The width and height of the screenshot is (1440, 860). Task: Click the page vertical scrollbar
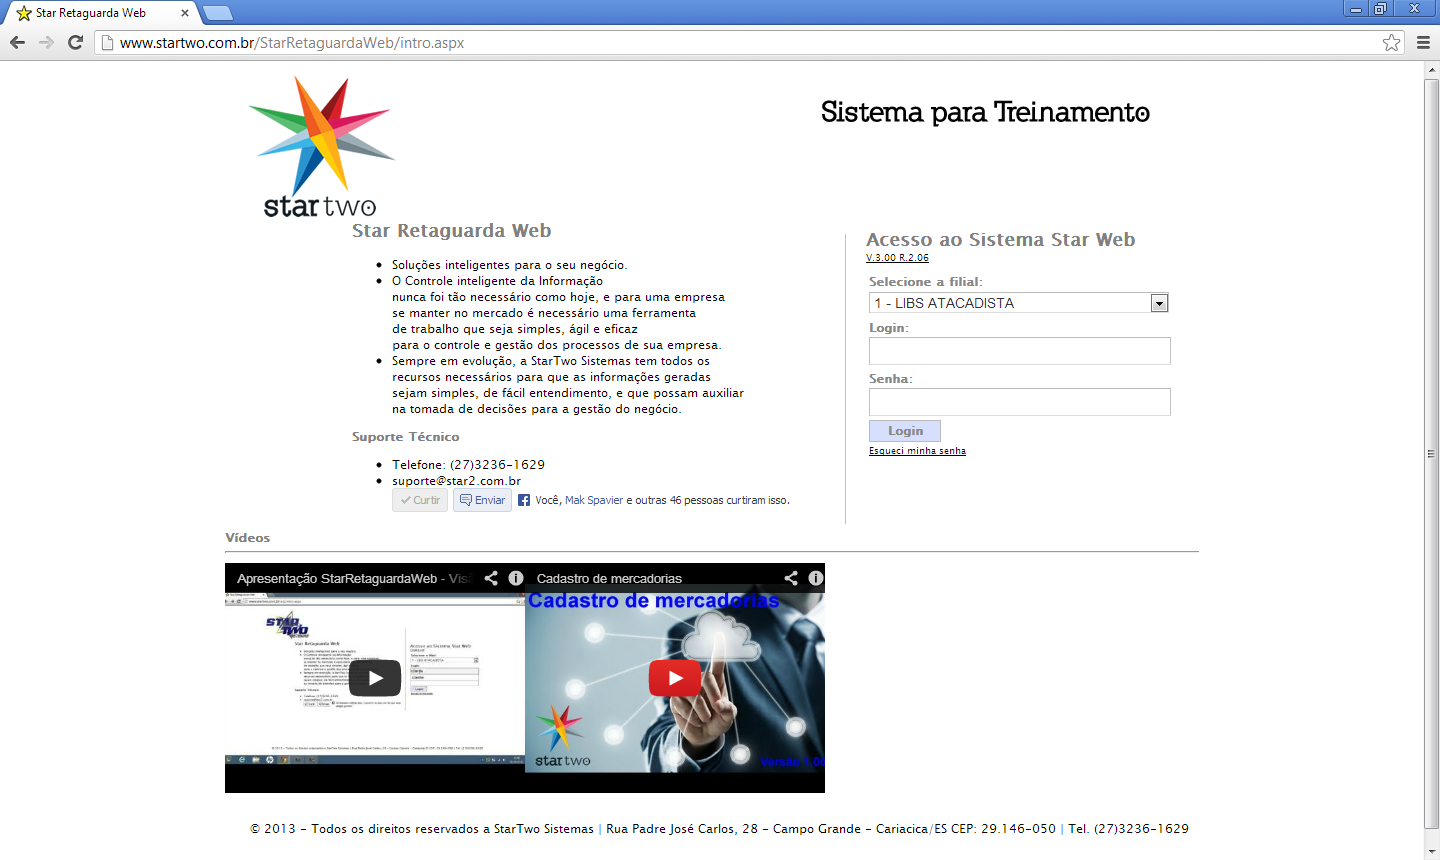(1431, 453)
